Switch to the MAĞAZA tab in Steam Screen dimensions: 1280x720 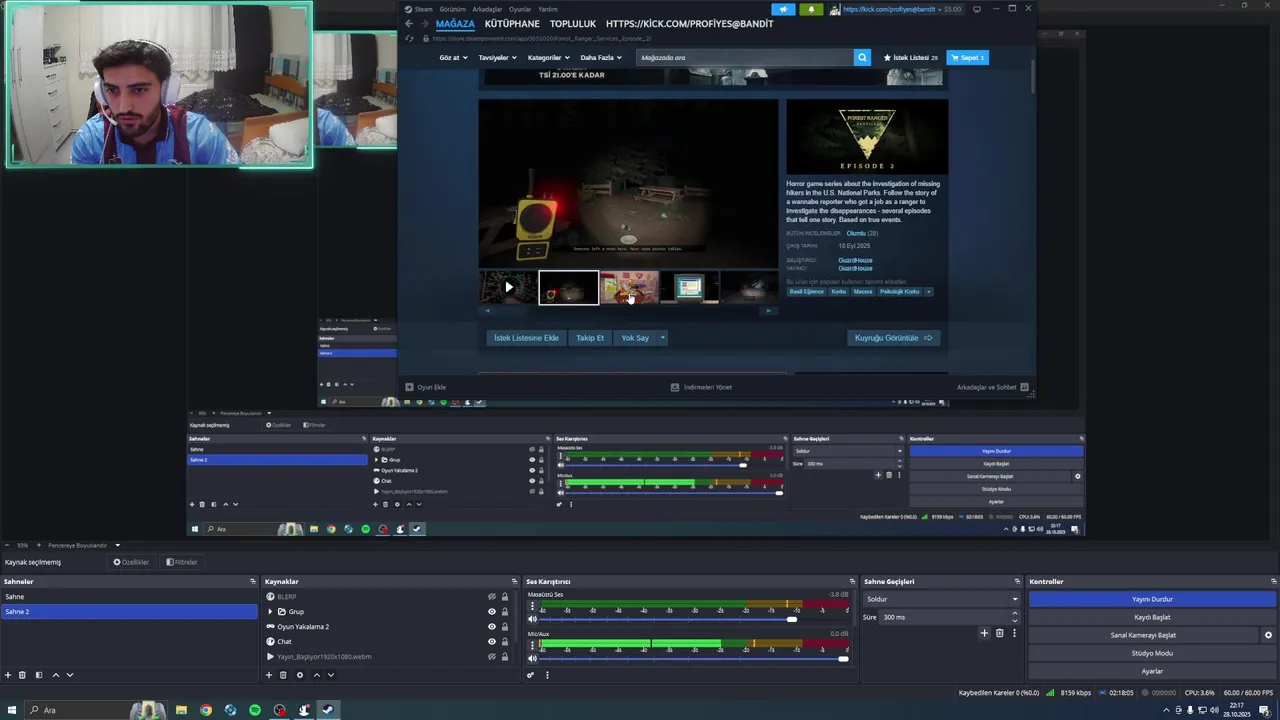(x=455, y=24)
